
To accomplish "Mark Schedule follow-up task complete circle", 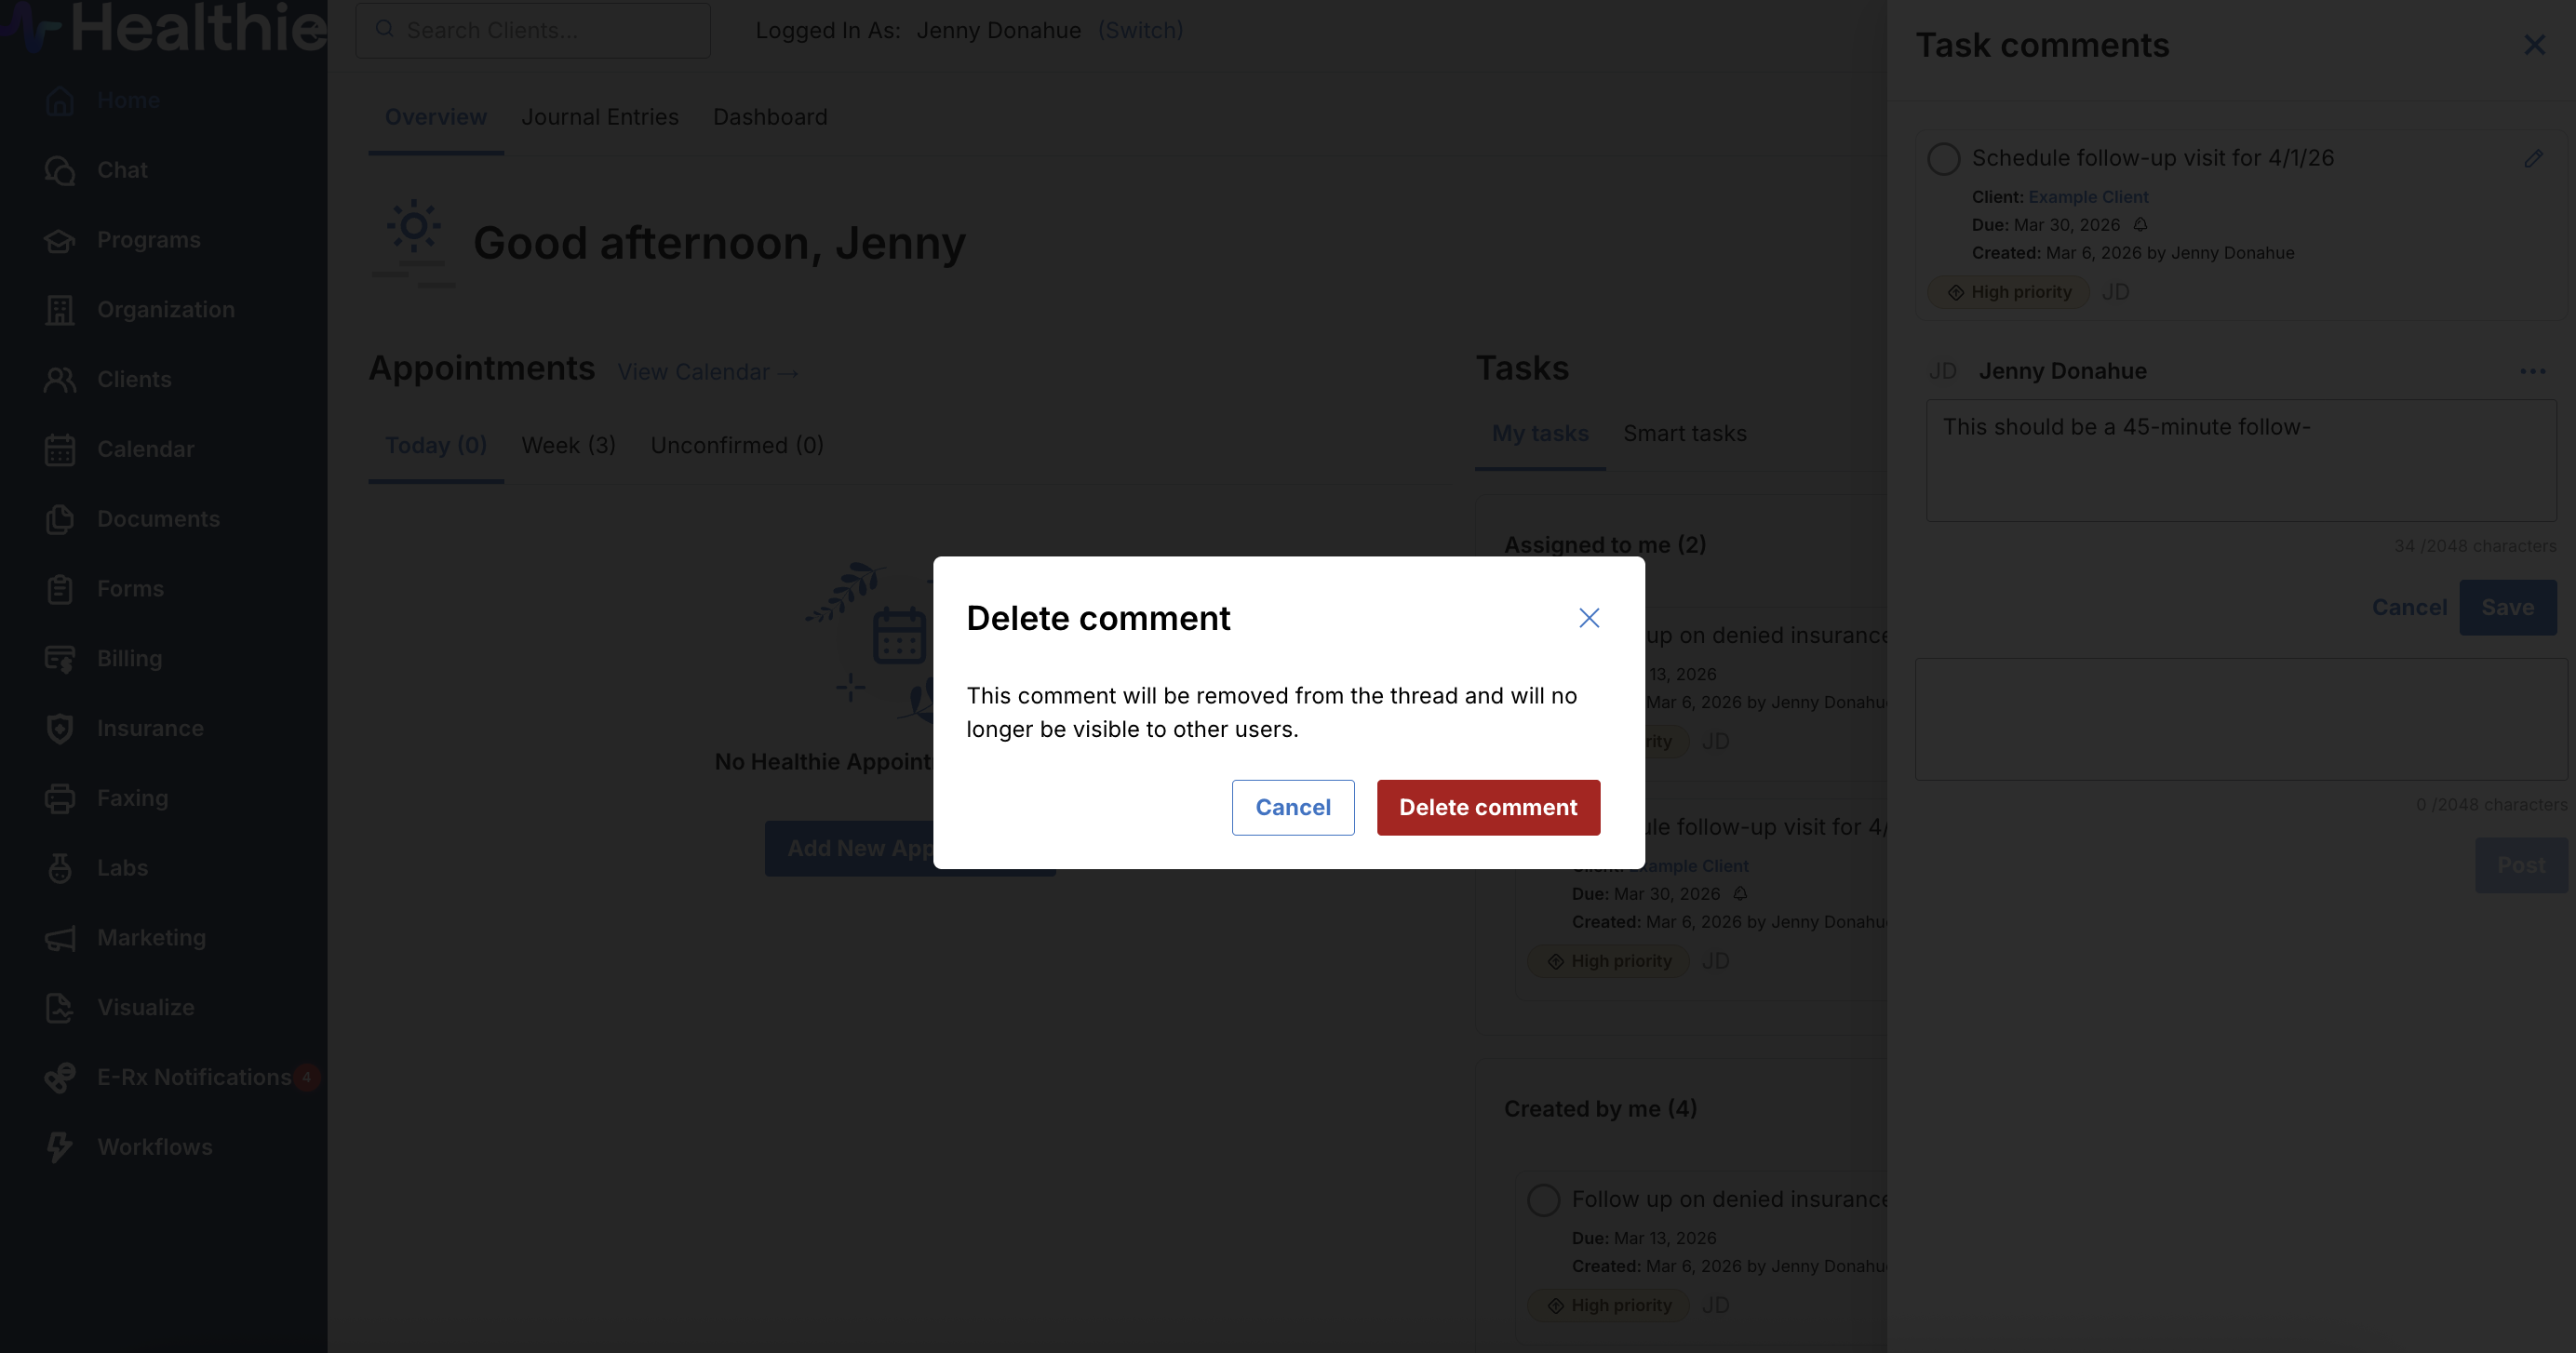I will point(1943,159).
